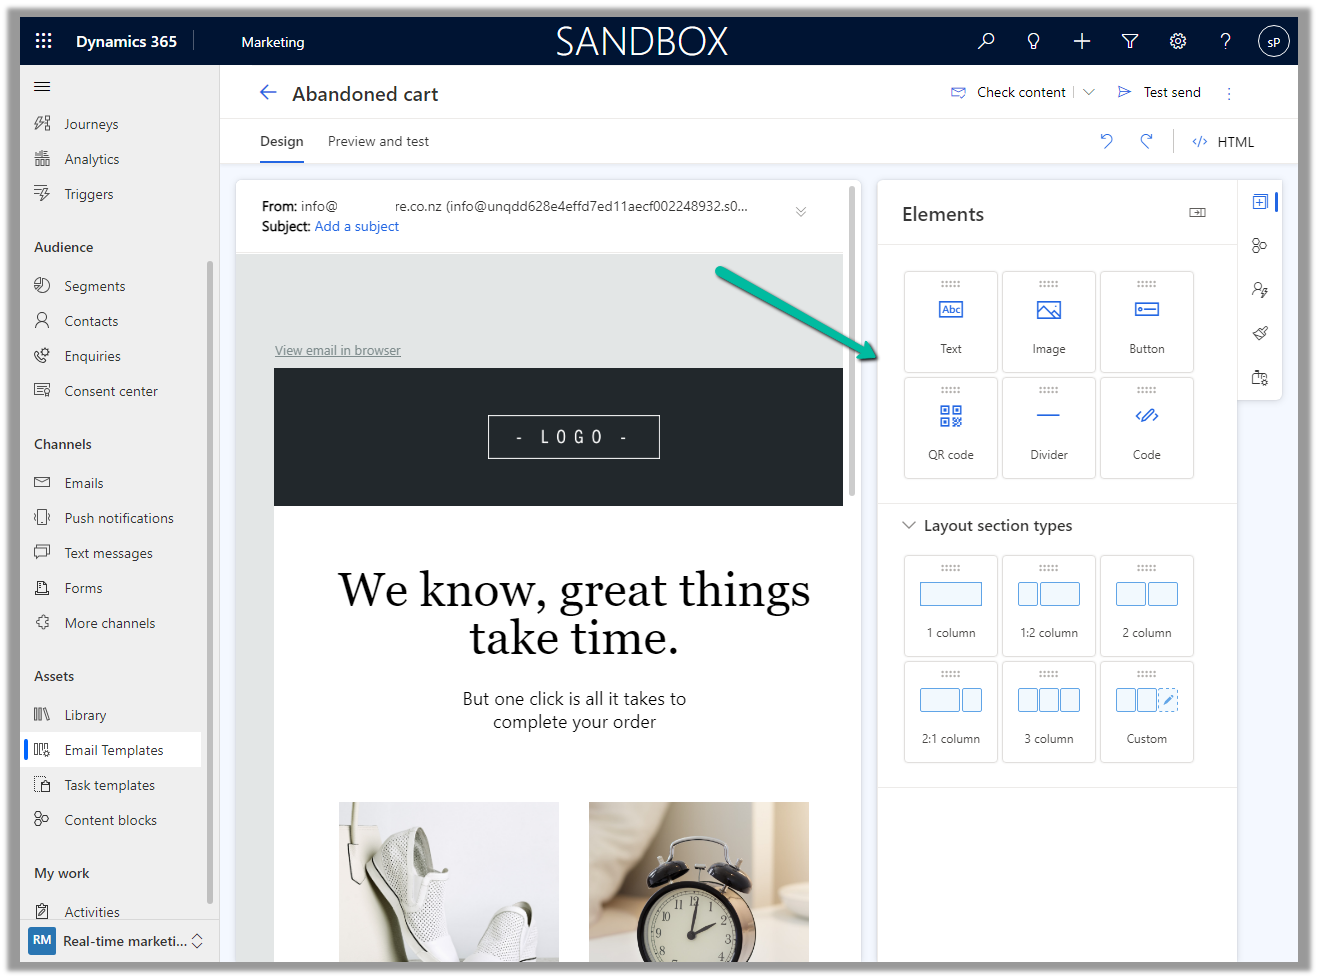Collapse the hamburger navigation menu

pos(42,87)
